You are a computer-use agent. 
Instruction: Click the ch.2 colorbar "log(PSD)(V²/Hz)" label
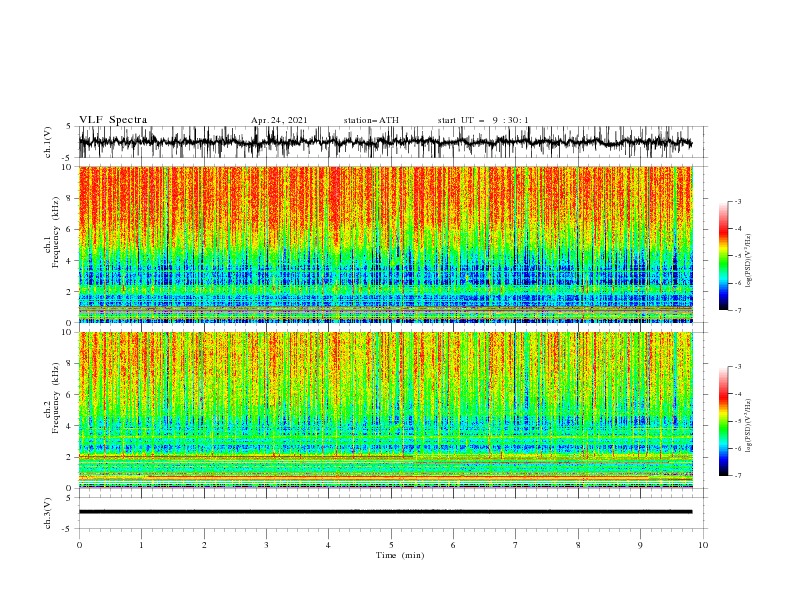pyautogui.click(x=749, y=426)
